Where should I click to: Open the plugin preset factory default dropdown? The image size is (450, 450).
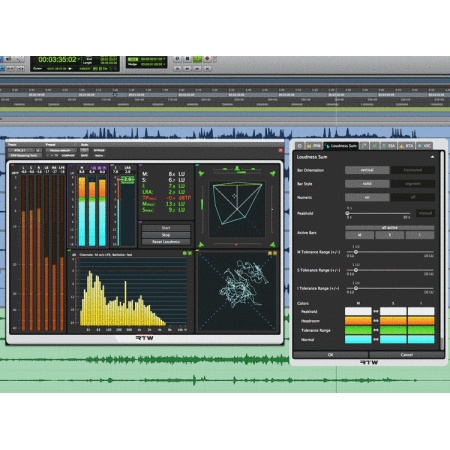pyautogui.click(x=60, y=150)
